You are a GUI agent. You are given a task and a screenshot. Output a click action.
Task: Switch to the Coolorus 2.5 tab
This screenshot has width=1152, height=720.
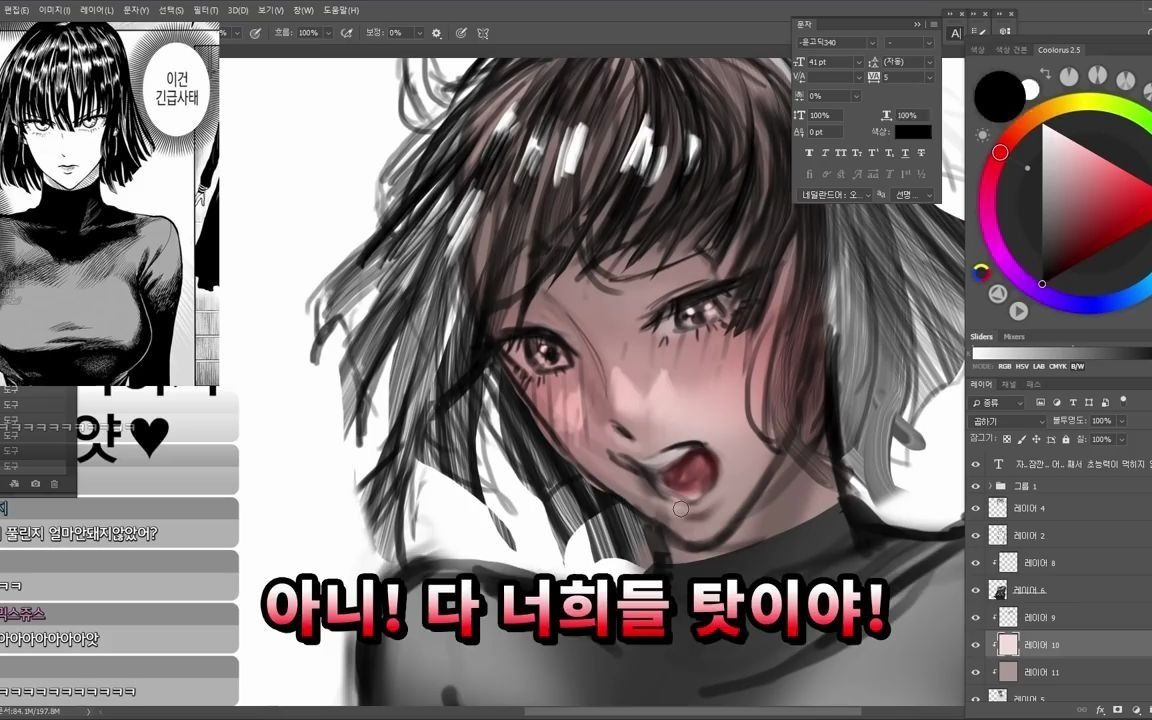(x=1059, y=50)
